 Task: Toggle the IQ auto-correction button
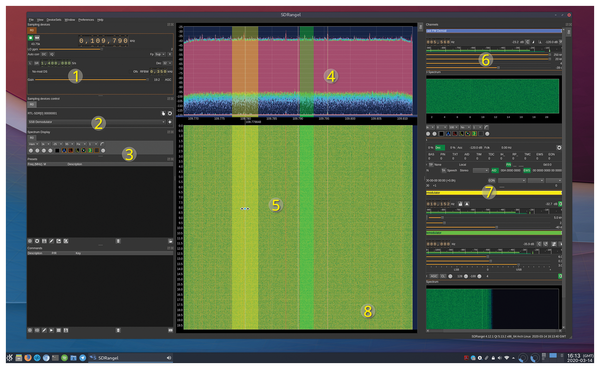[52, 54]
